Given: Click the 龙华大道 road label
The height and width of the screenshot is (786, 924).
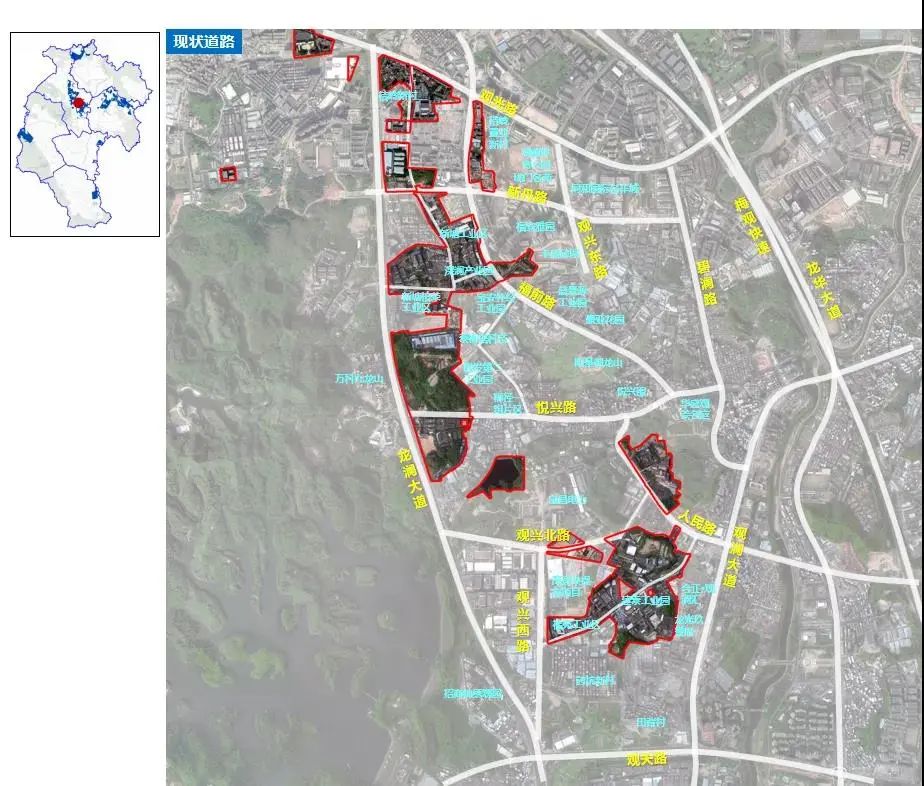Looking at the screenshot, I should click(822, 290).
